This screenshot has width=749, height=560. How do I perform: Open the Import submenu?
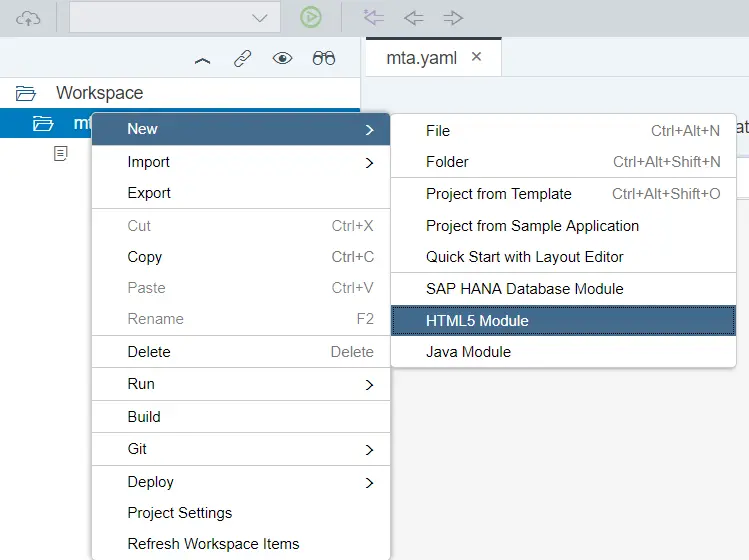pos(241,162)
